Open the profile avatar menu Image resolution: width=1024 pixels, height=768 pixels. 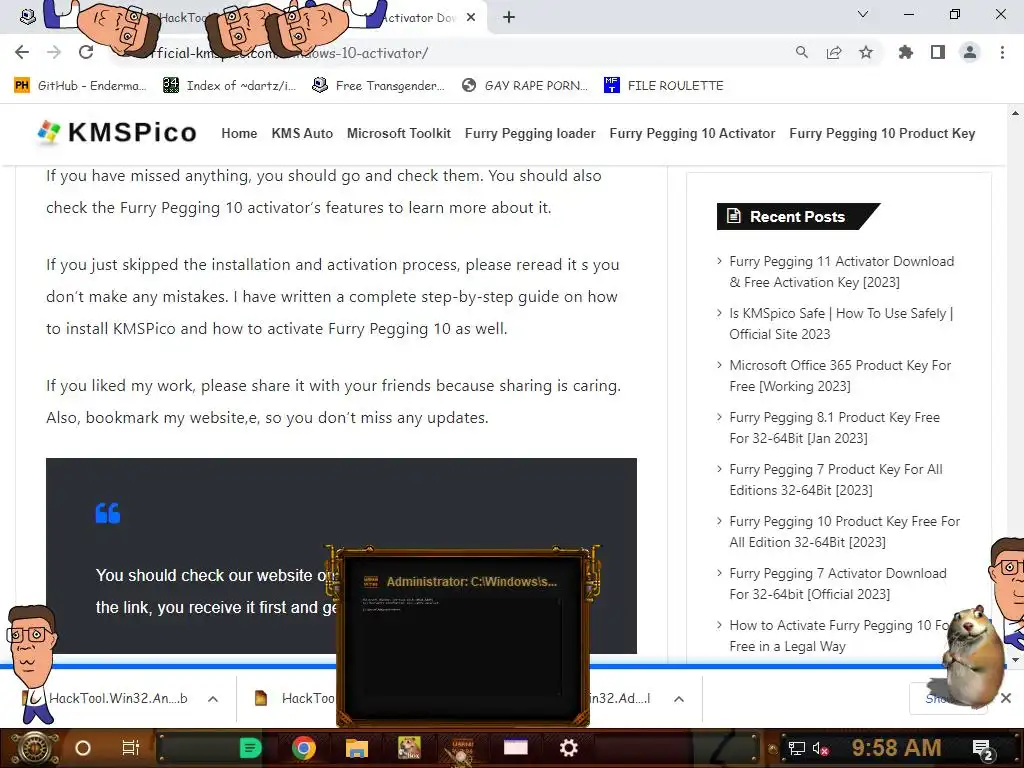[970, 52]
